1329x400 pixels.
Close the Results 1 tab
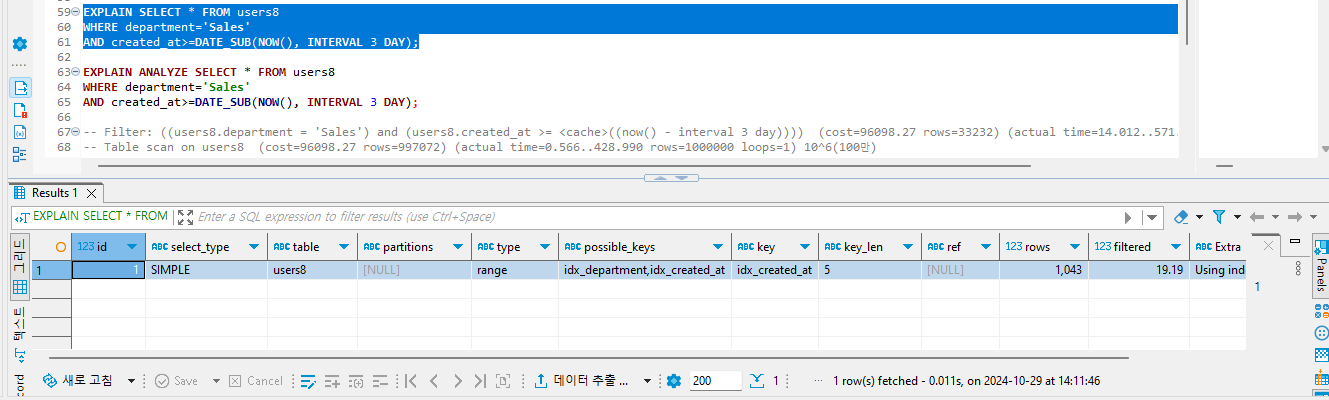coord(91,193)
